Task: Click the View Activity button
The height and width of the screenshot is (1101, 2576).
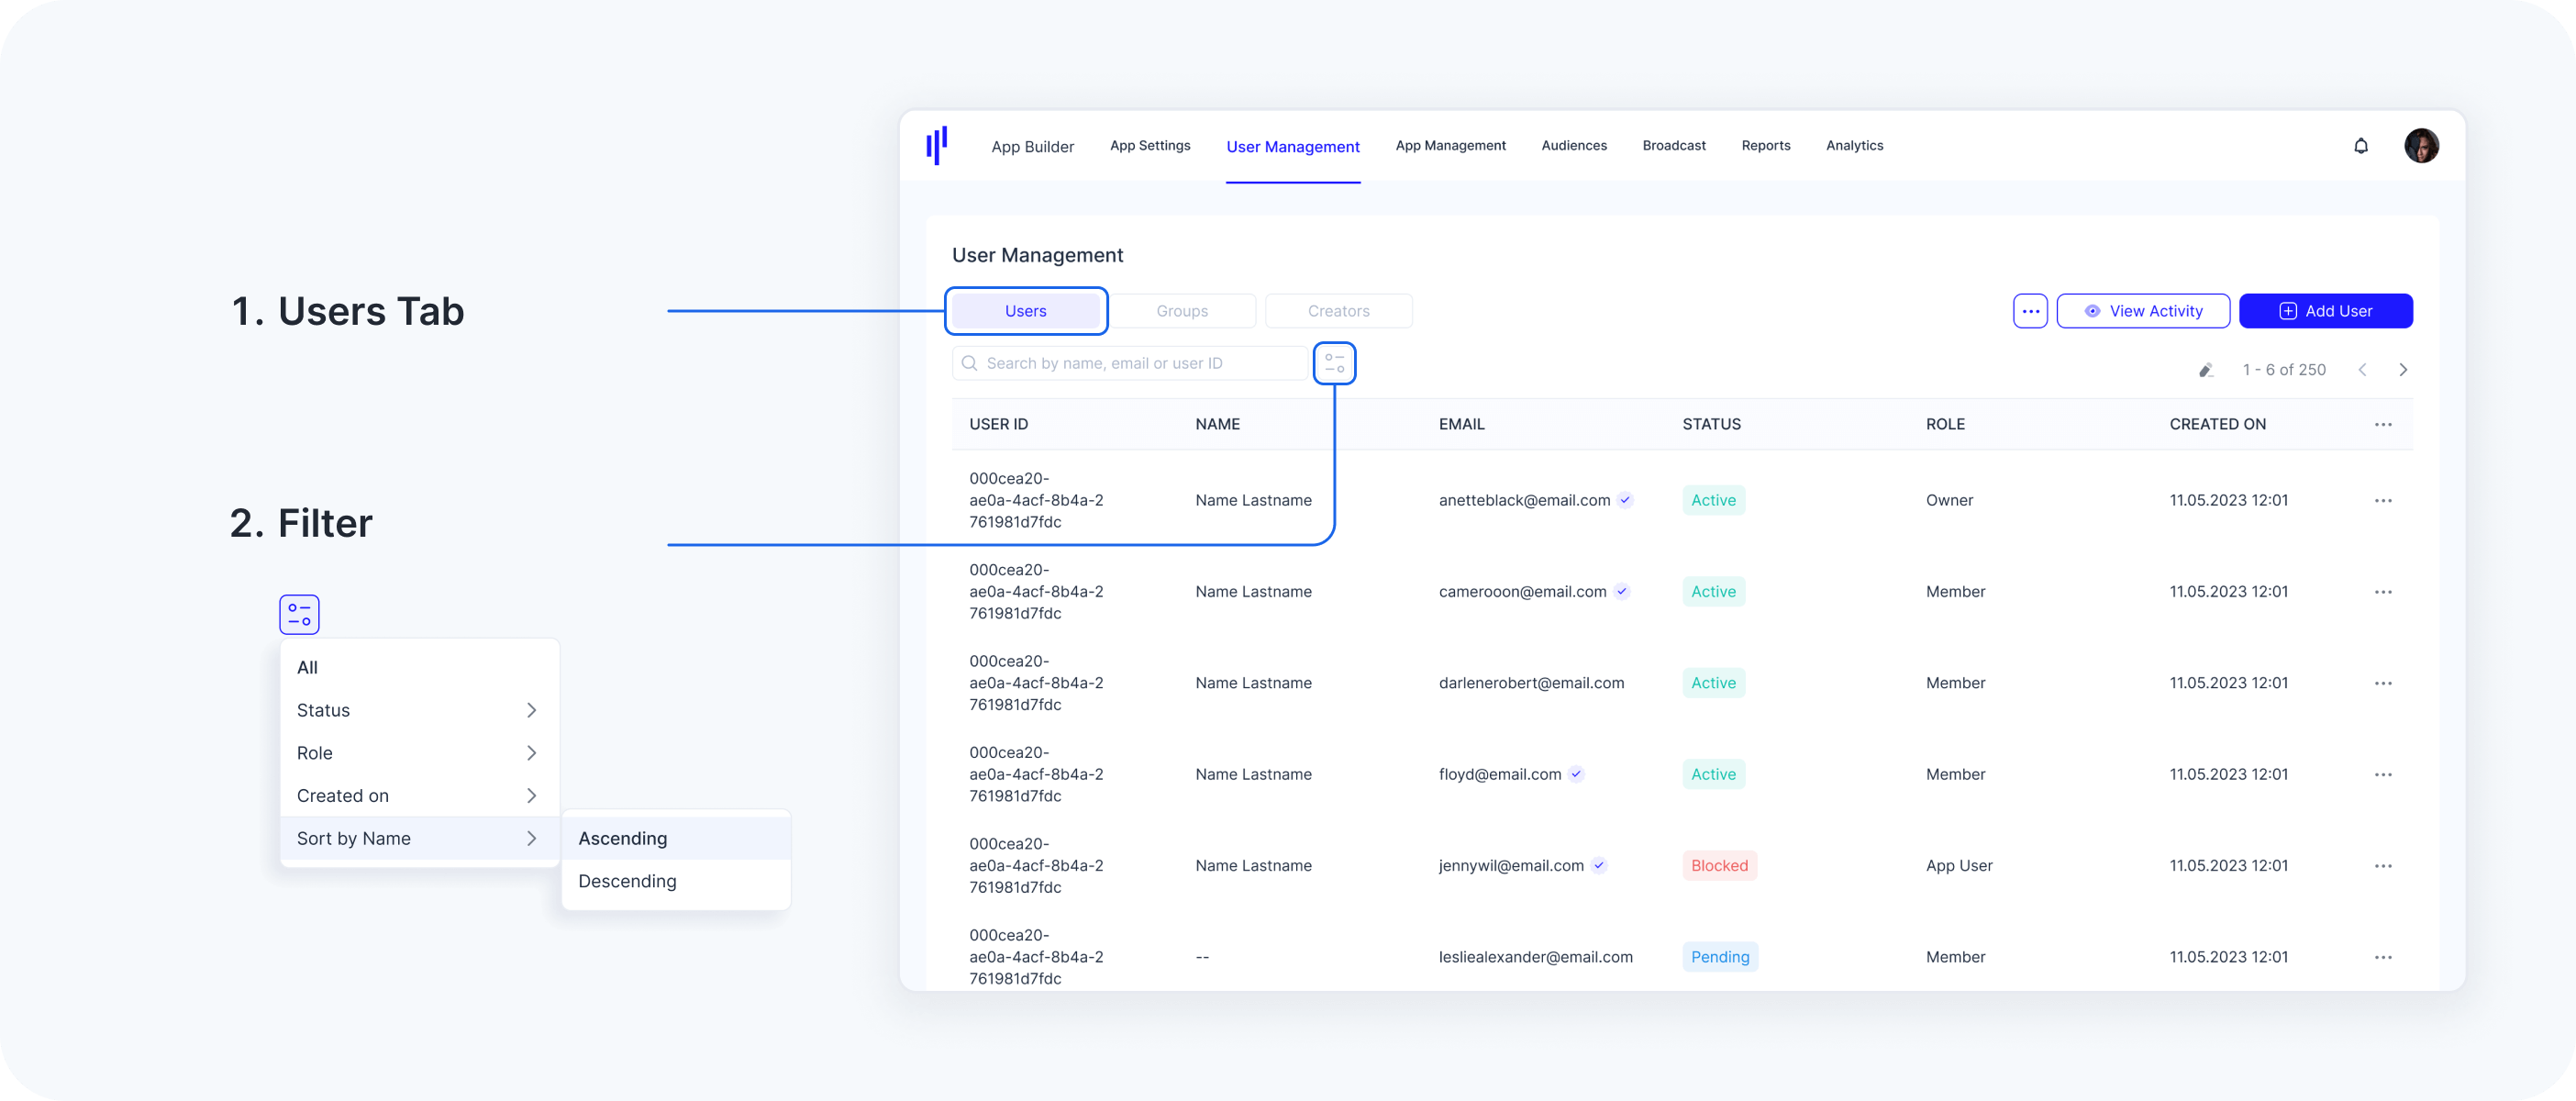Action: click(2143, 311)
